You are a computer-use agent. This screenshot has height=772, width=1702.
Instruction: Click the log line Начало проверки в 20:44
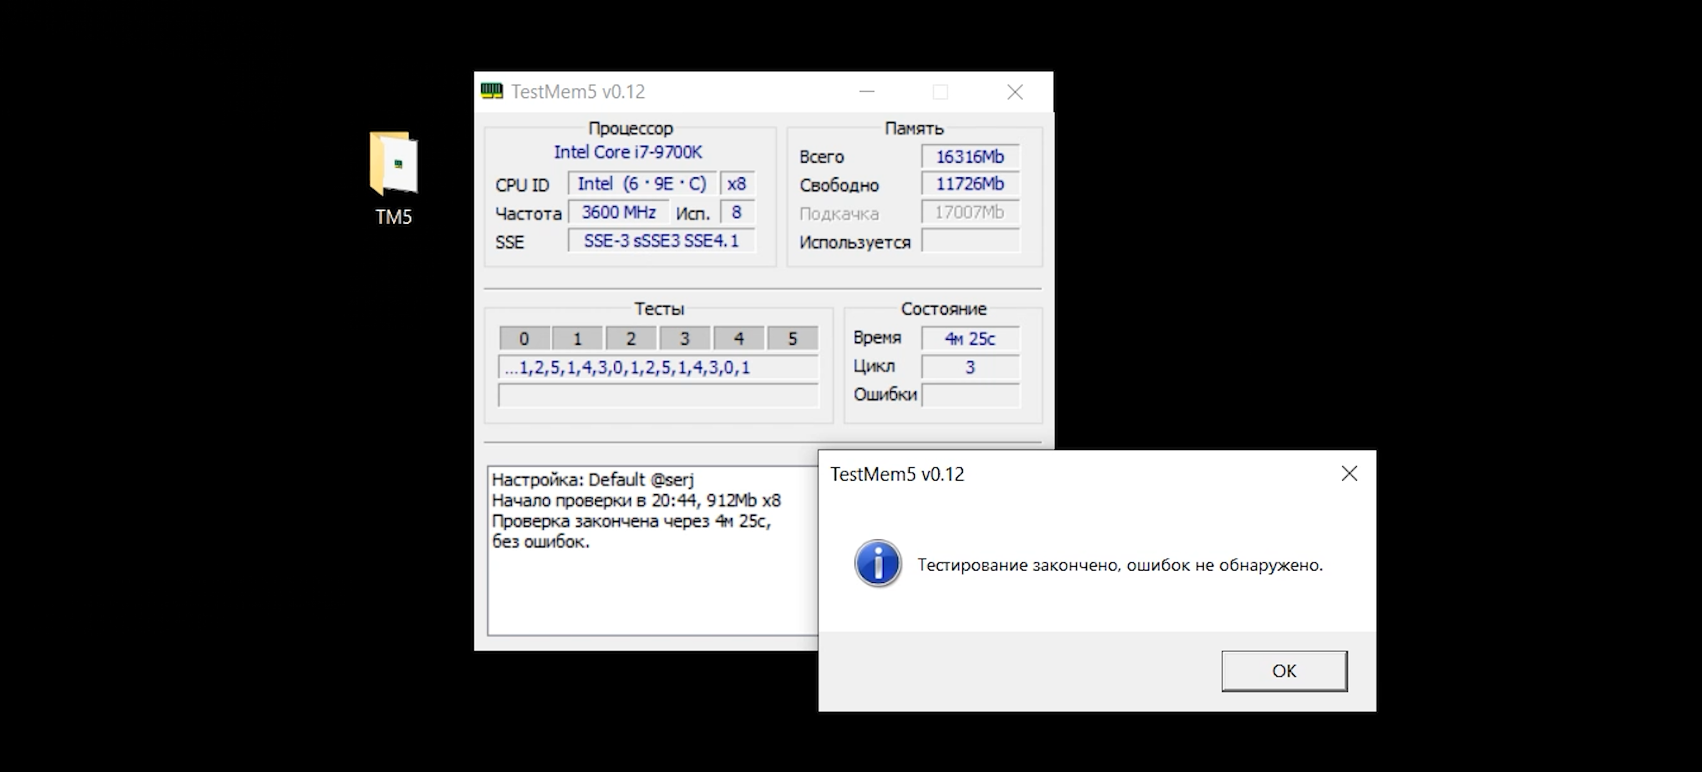[x=636, y=500]
